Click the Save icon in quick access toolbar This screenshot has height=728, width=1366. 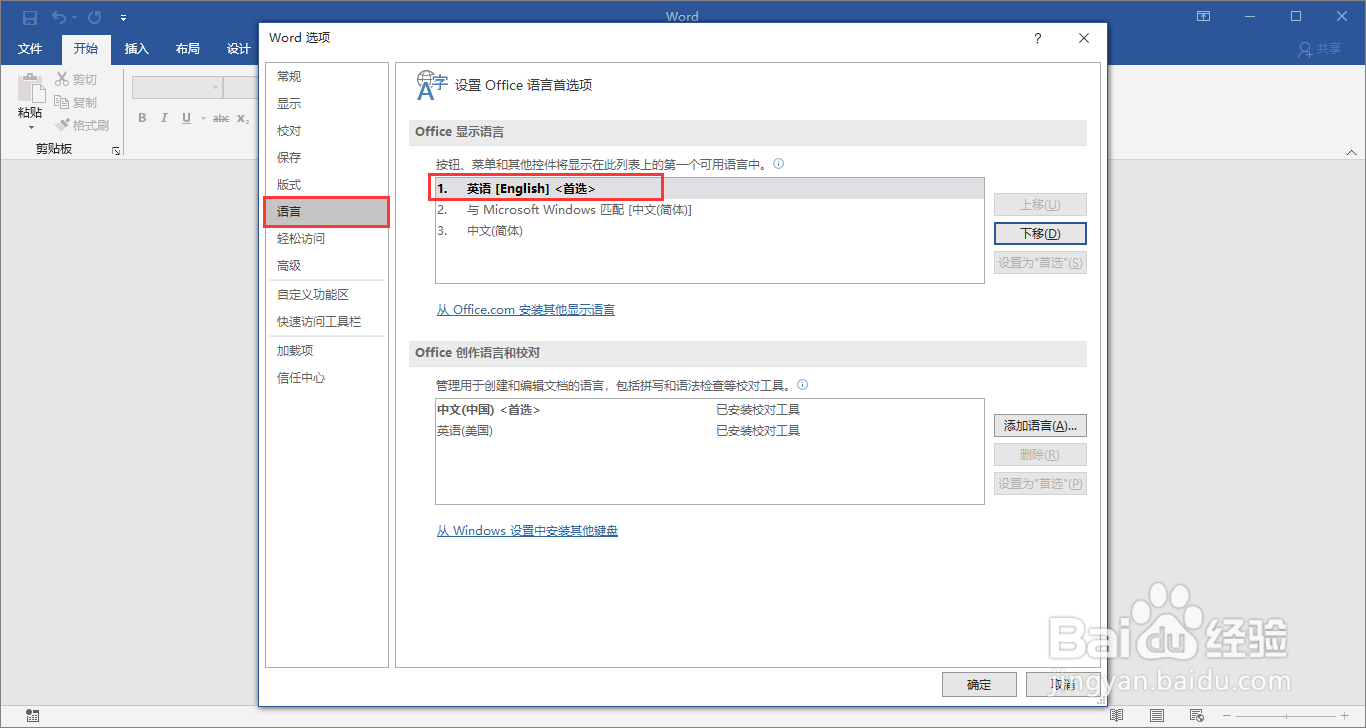(x=30, y=17)
